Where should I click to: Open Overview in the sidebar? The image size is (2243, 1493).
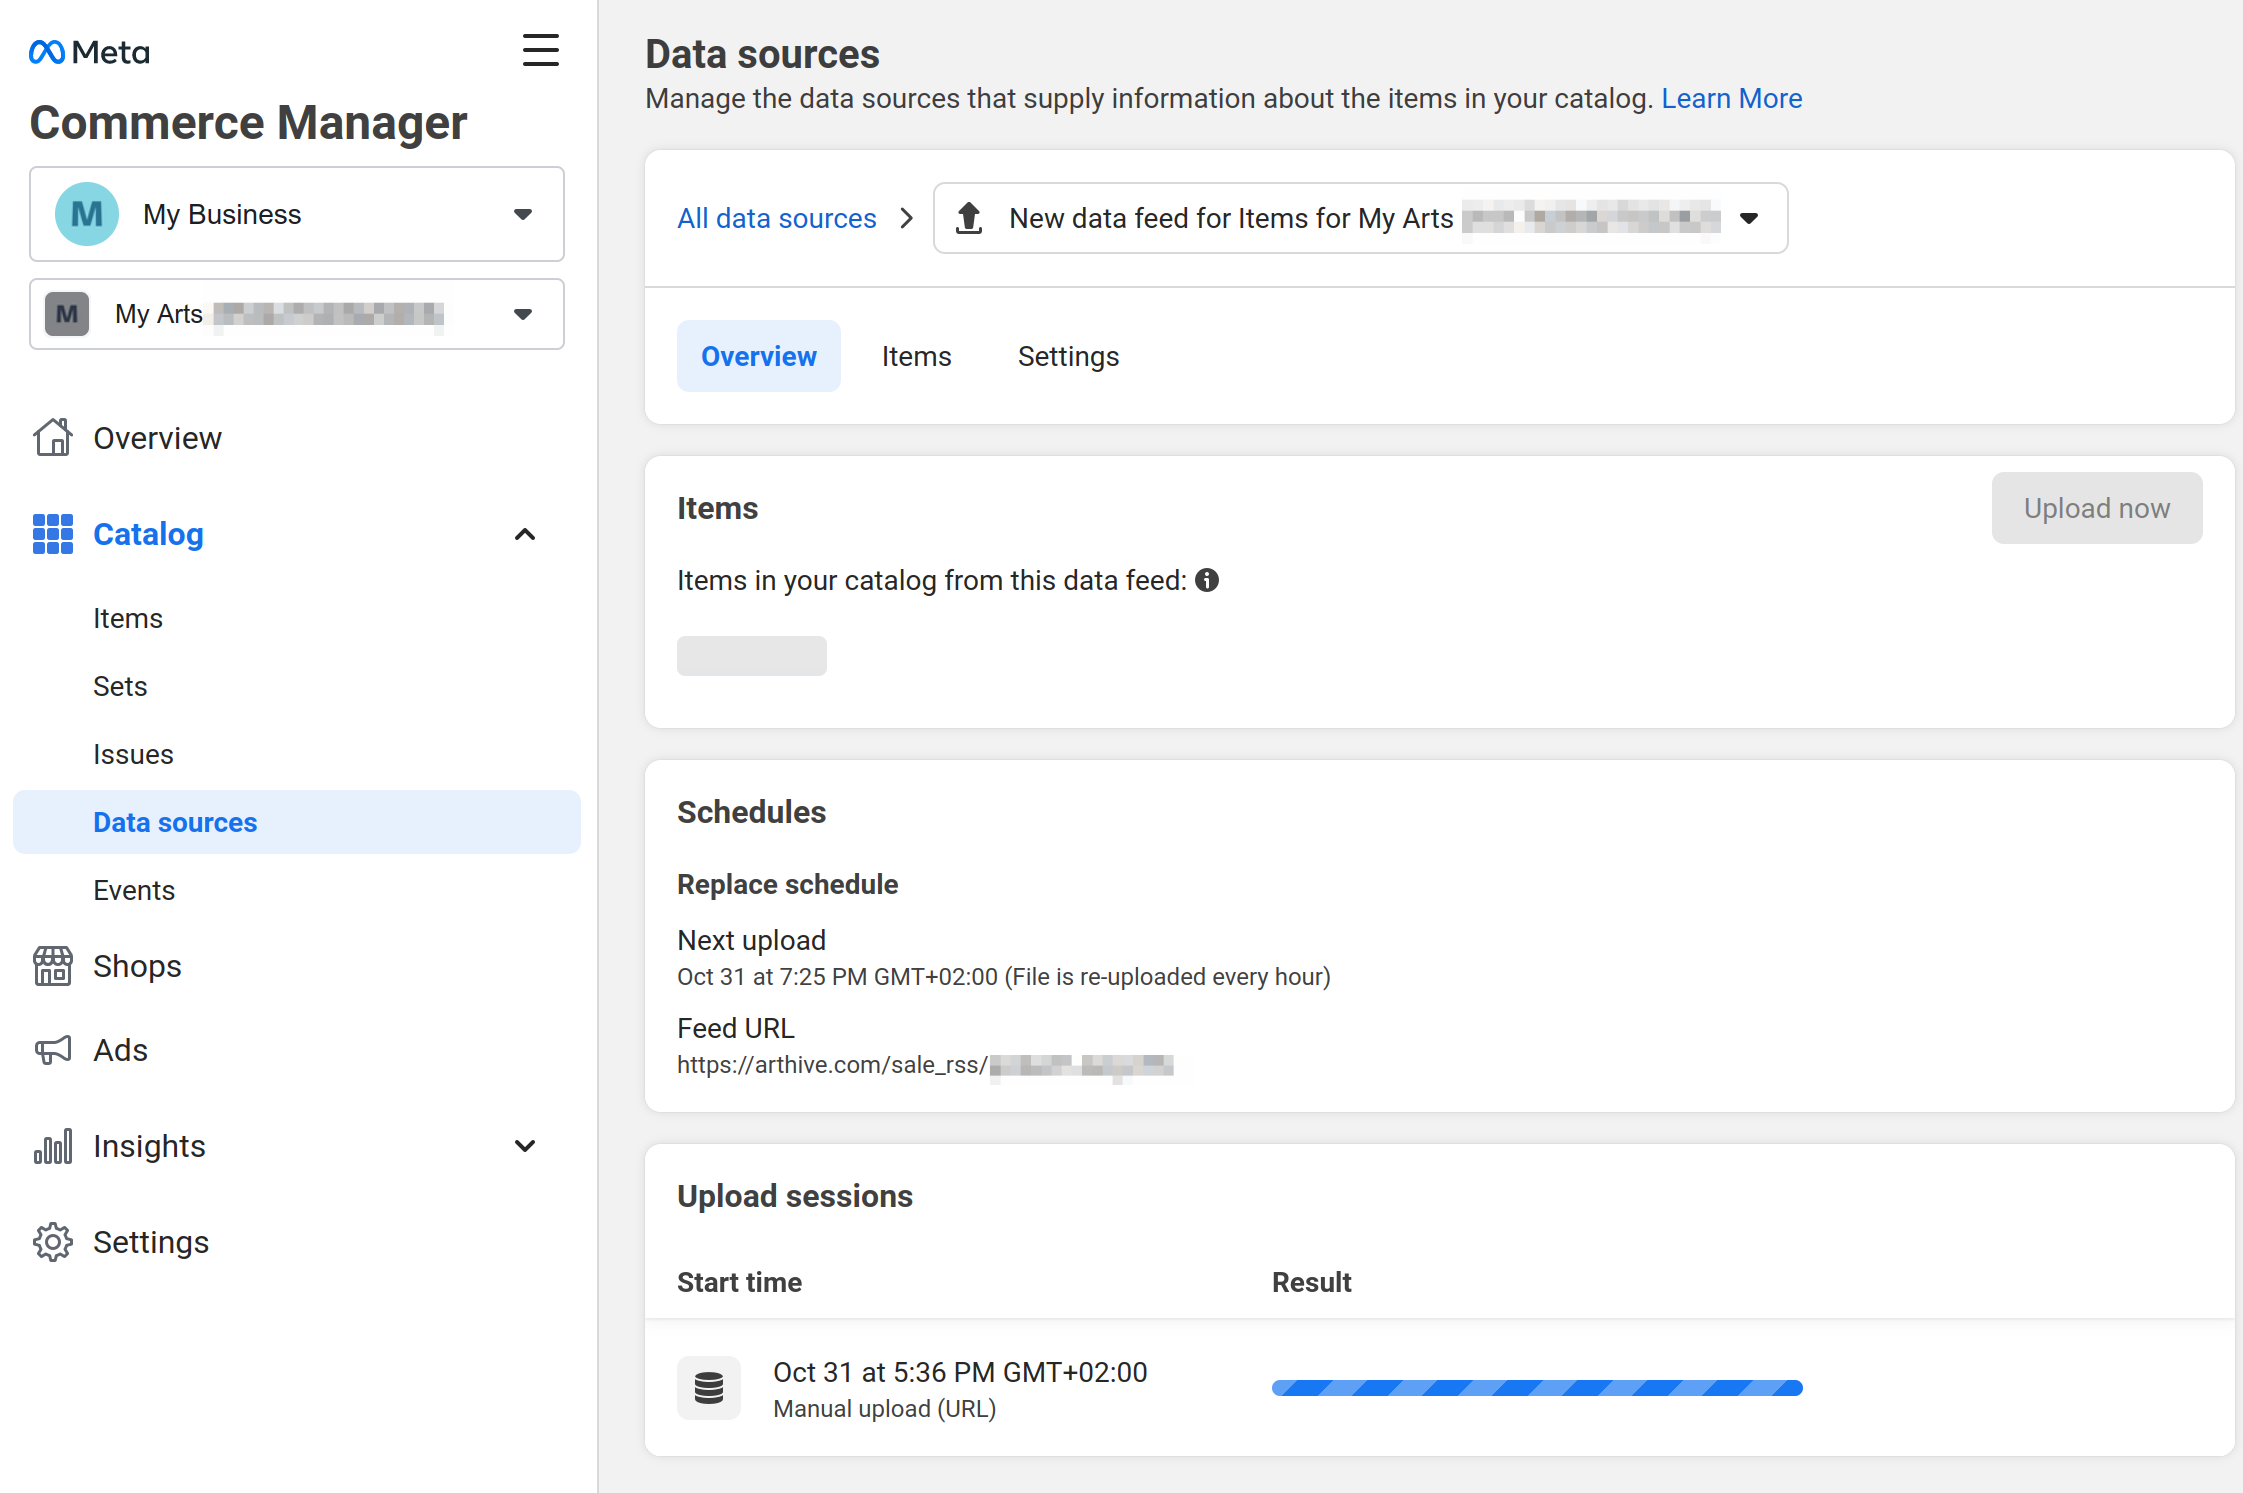(x=158, y=437)
